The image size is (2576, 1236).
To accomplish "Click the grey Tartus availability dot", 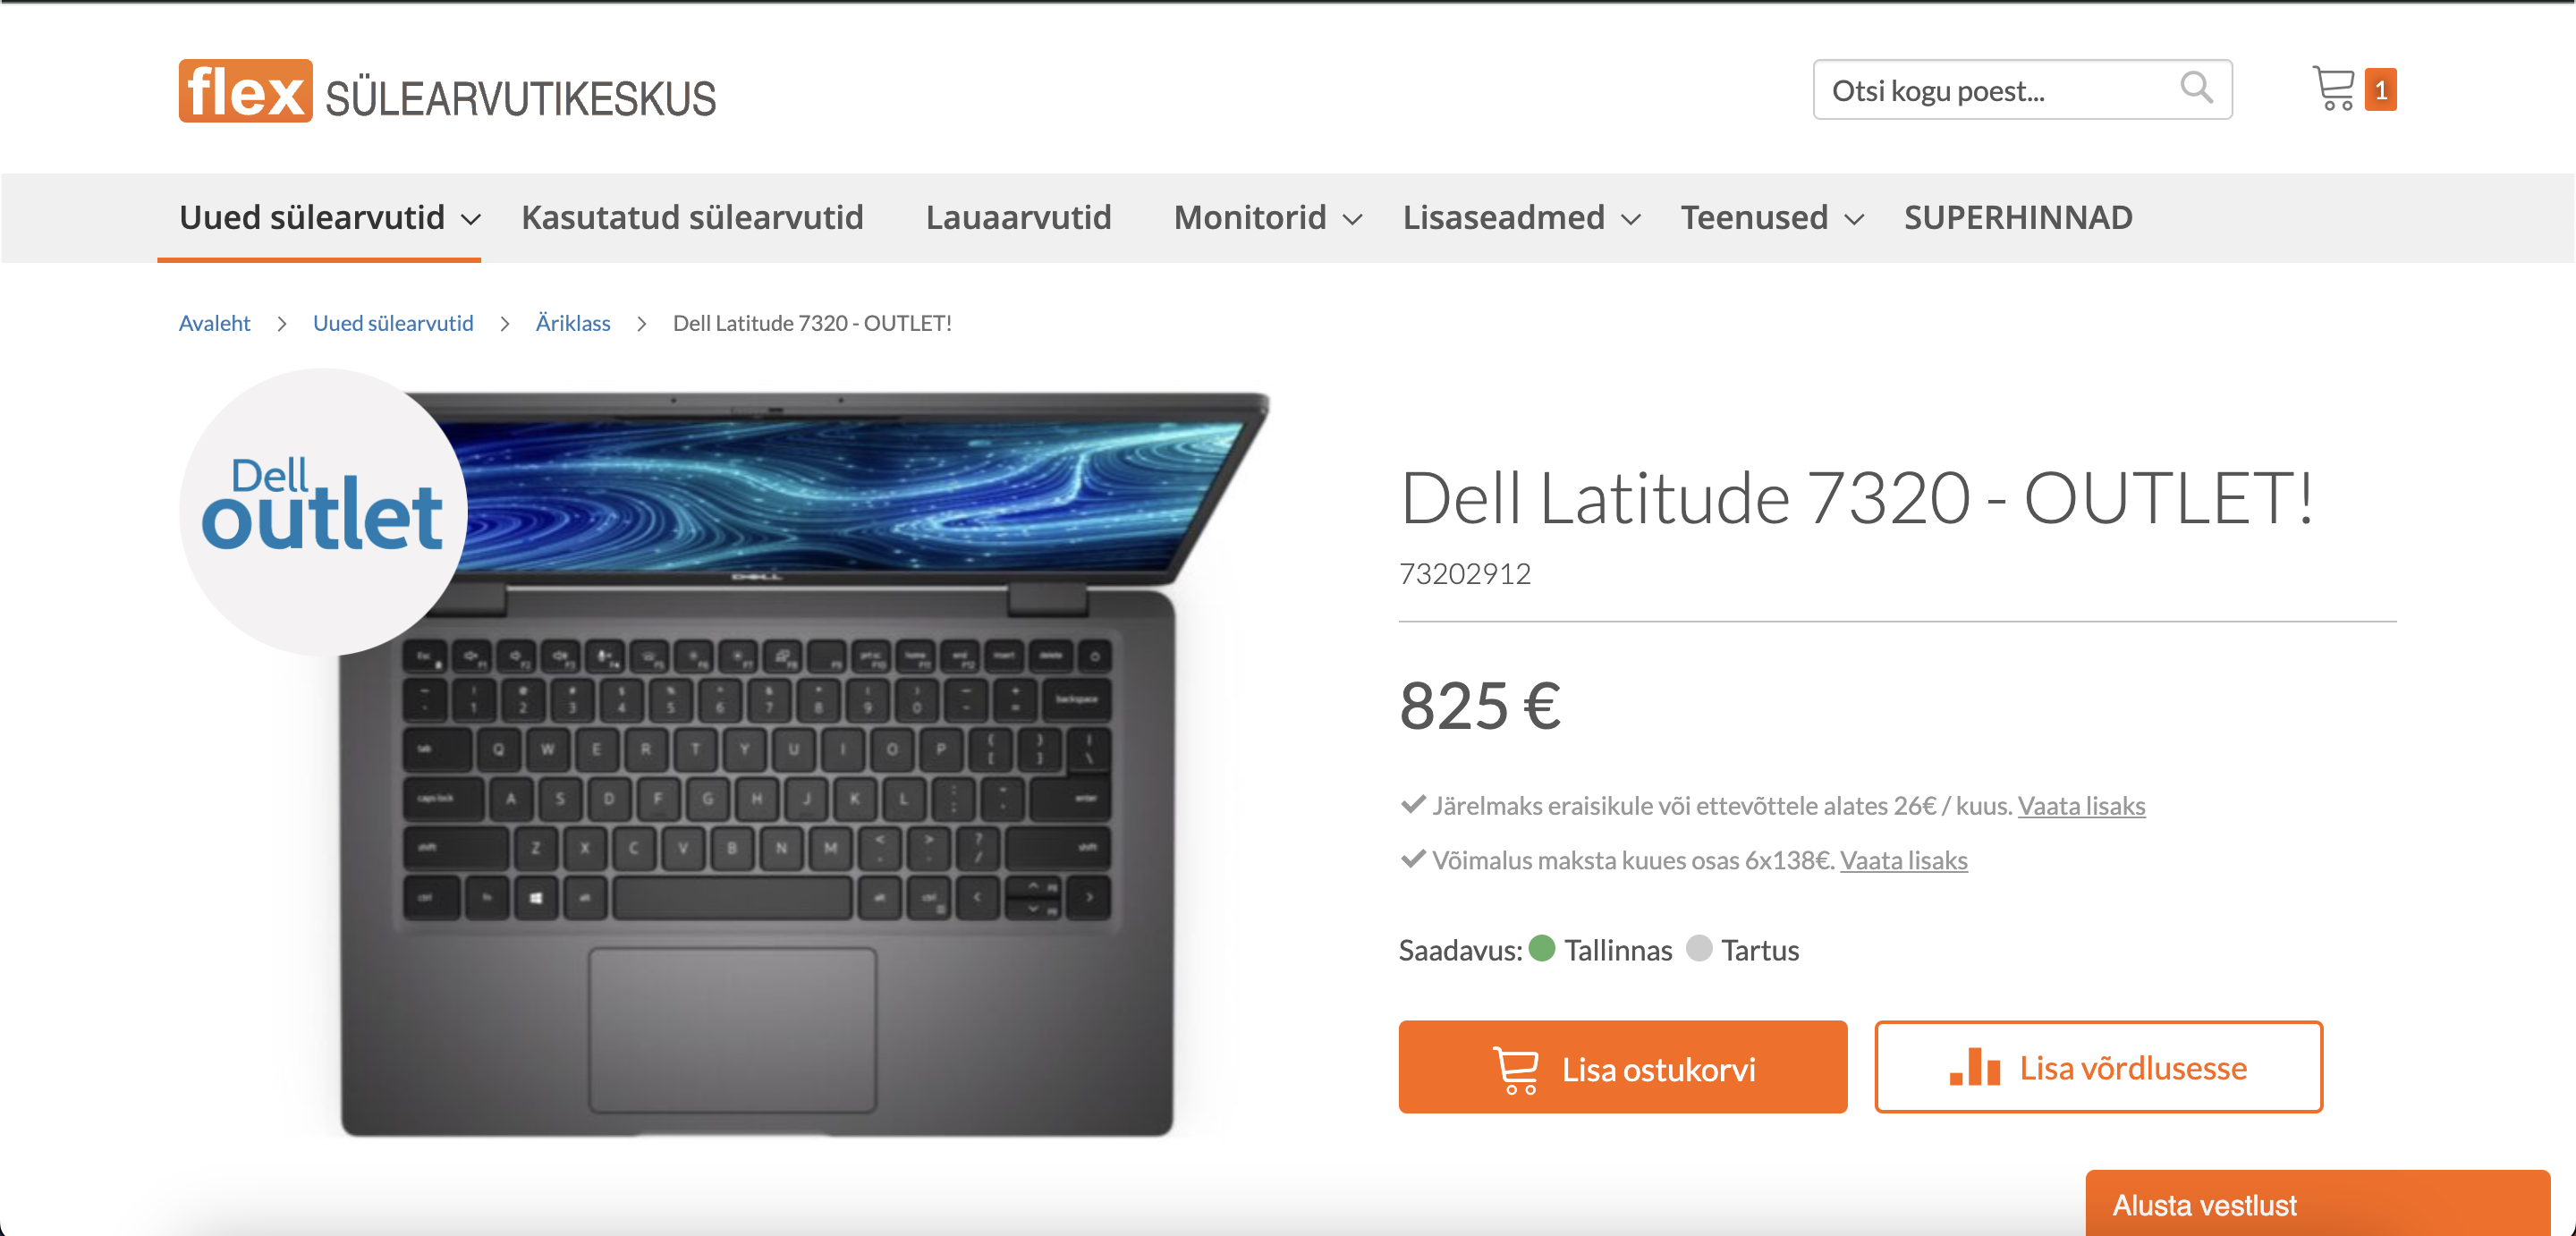I will point(1698,947).
